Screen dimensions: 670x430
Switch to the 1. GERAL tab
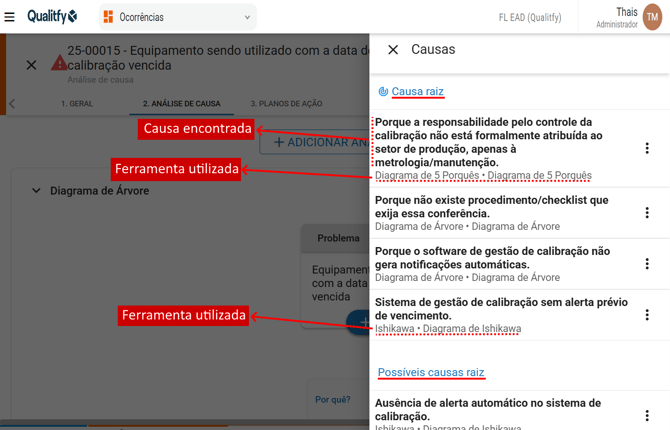(77, 104)
